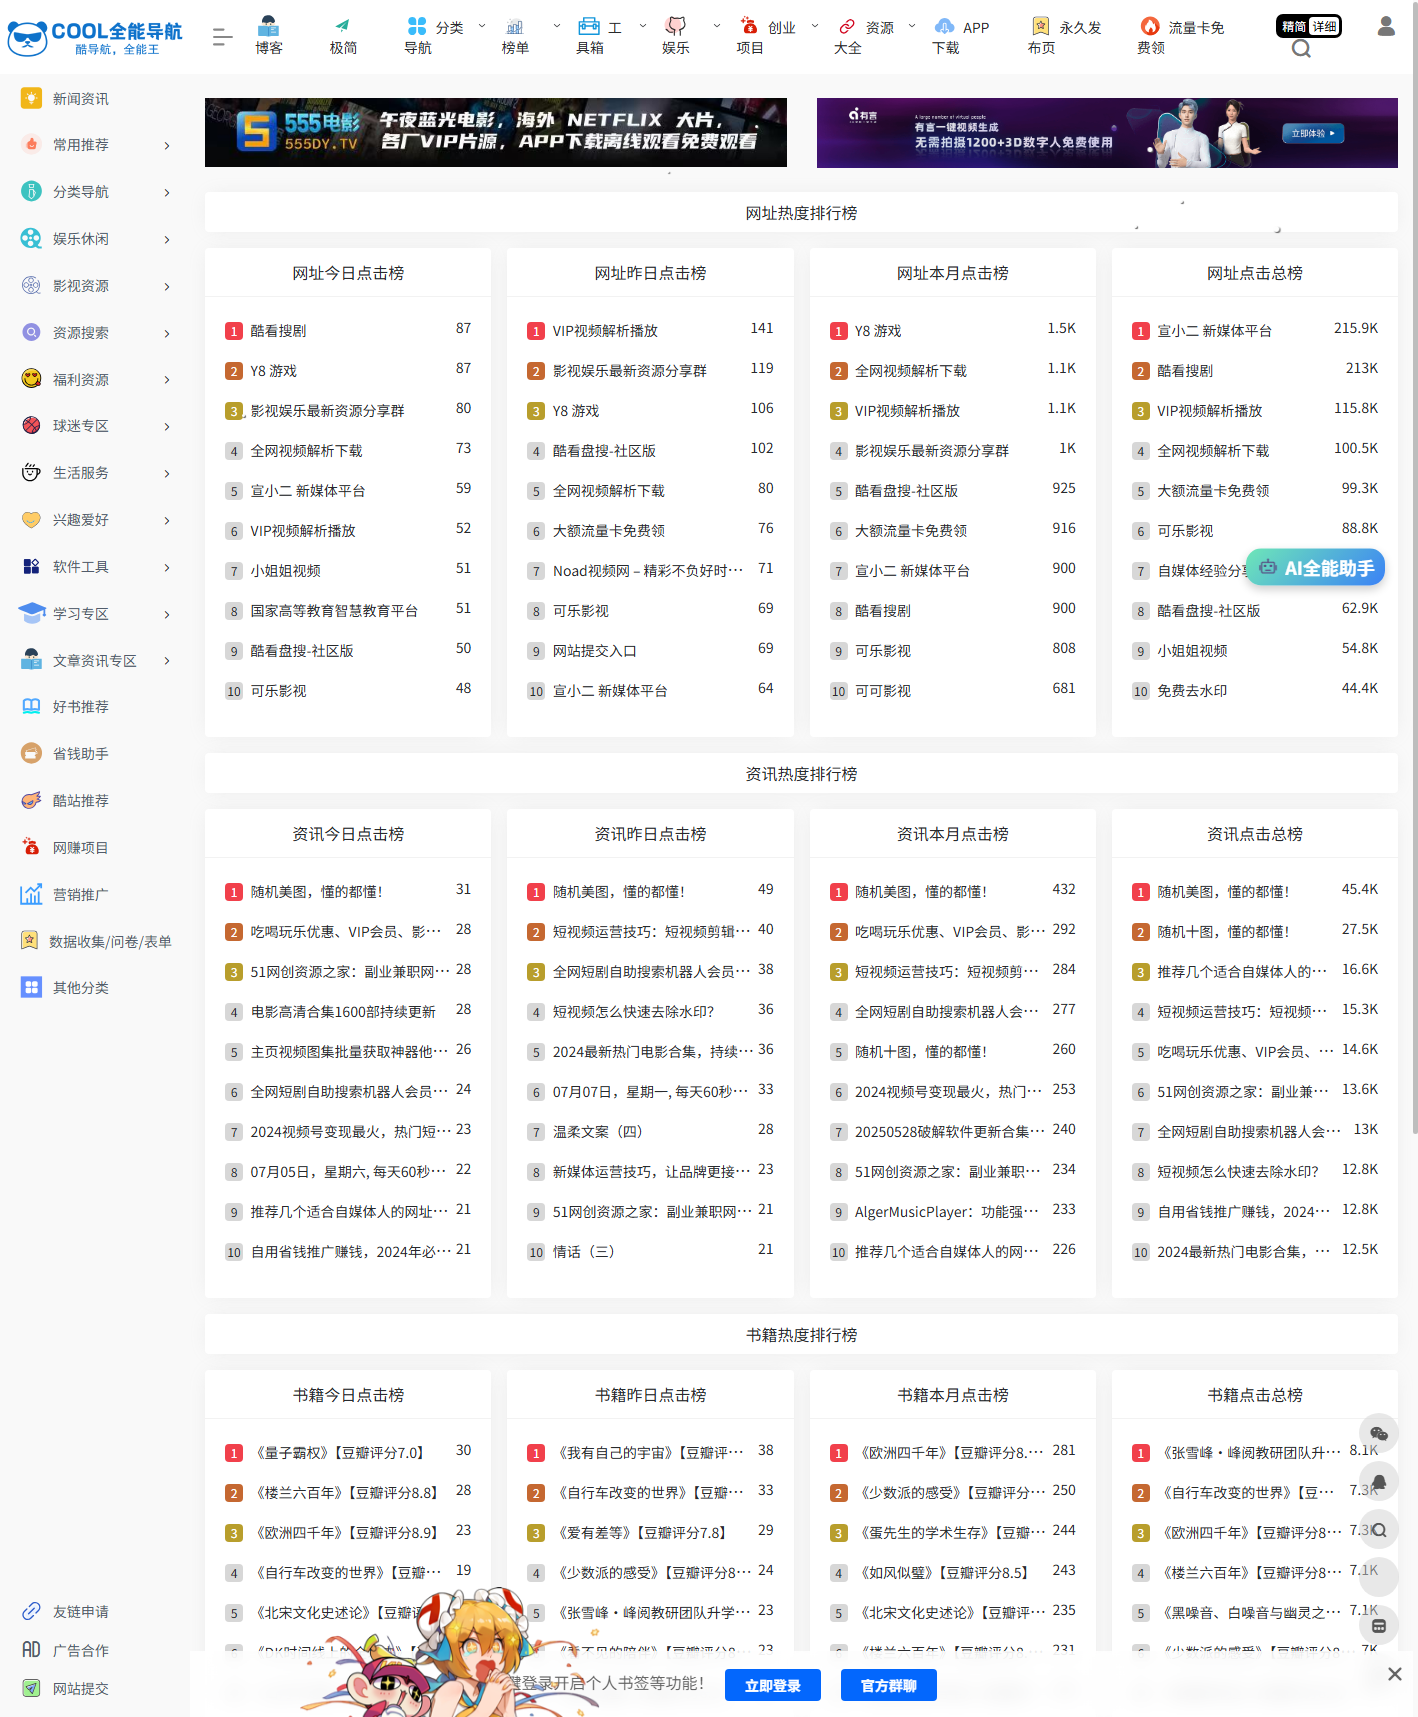
Task: Click the 营销推广 chart icon
Action: [x=31, y=894]
